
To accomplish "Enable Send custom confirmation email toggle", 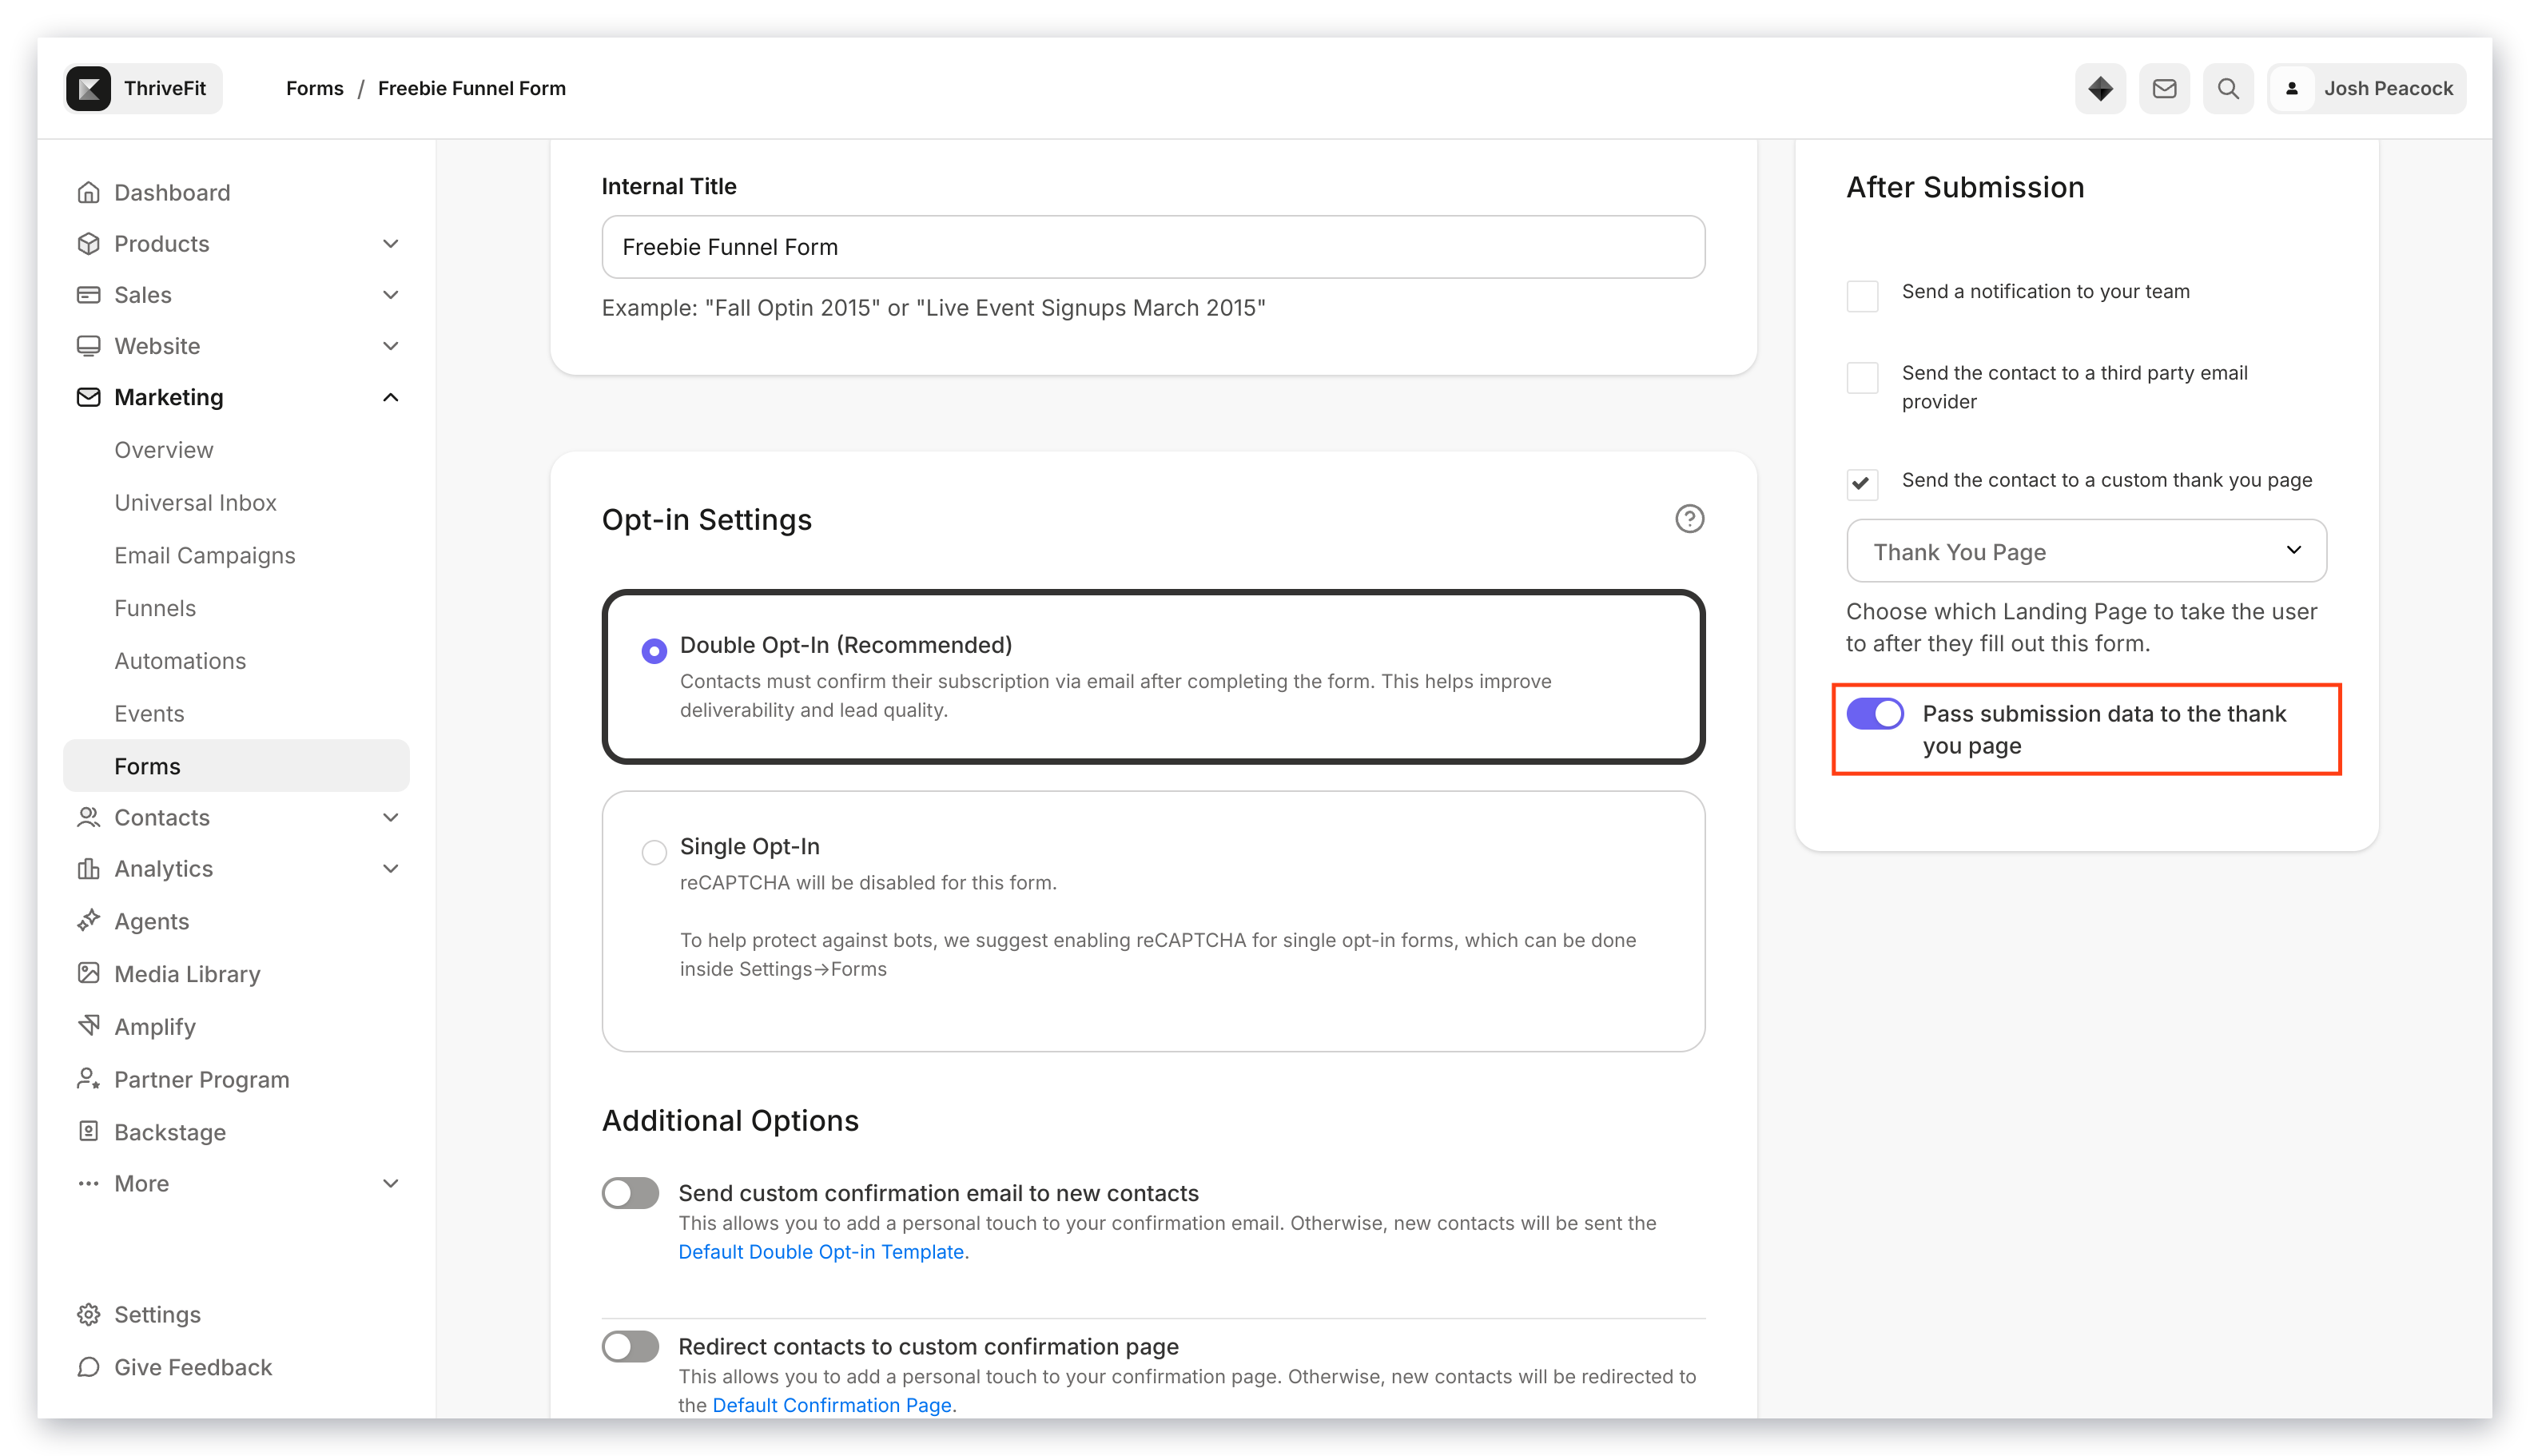I will pos(630,1193).
